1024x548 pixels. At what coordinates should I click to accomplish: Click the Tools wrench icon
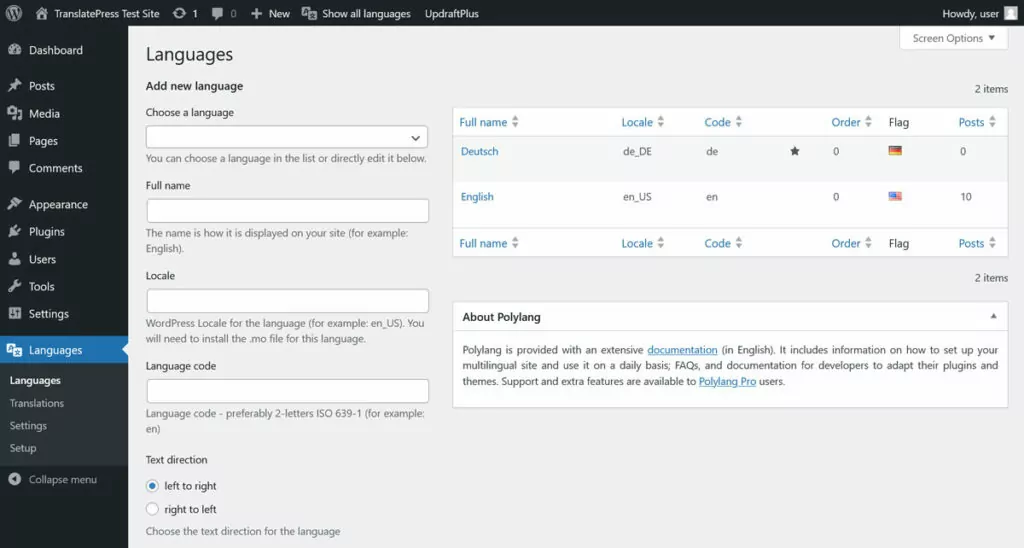click(14, 286)
